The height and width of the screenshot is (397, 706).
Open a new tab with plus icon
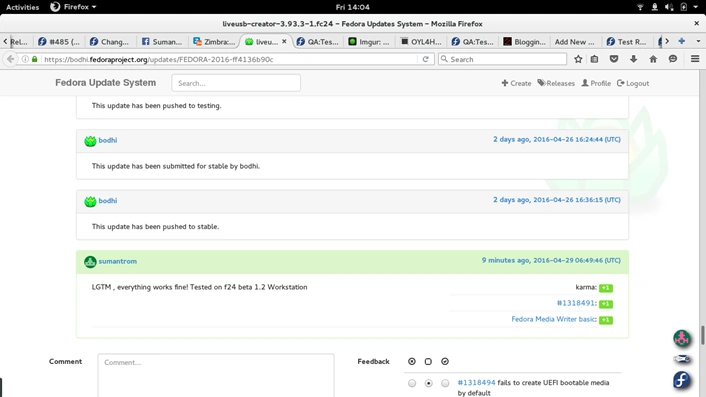coord(682,41)
